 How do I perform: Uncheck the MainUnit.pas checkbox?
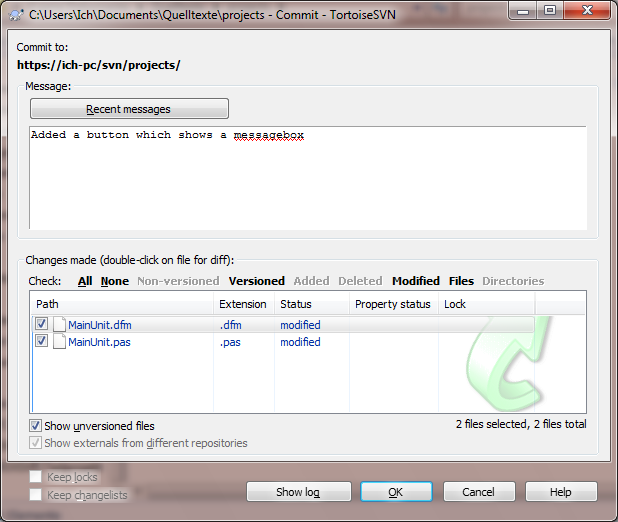click(x=41, y=341)
